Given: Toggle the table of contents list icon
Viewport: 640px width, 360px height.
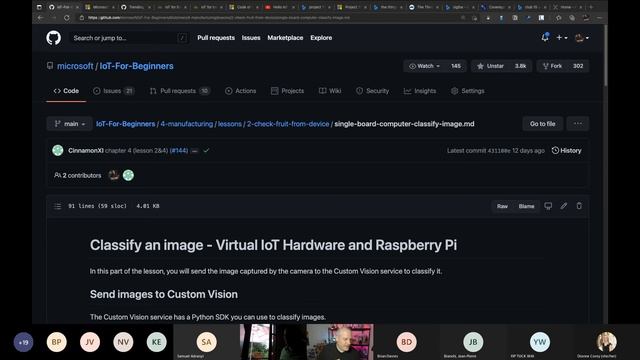Looking at the screenshot, I should coord(58,206).
